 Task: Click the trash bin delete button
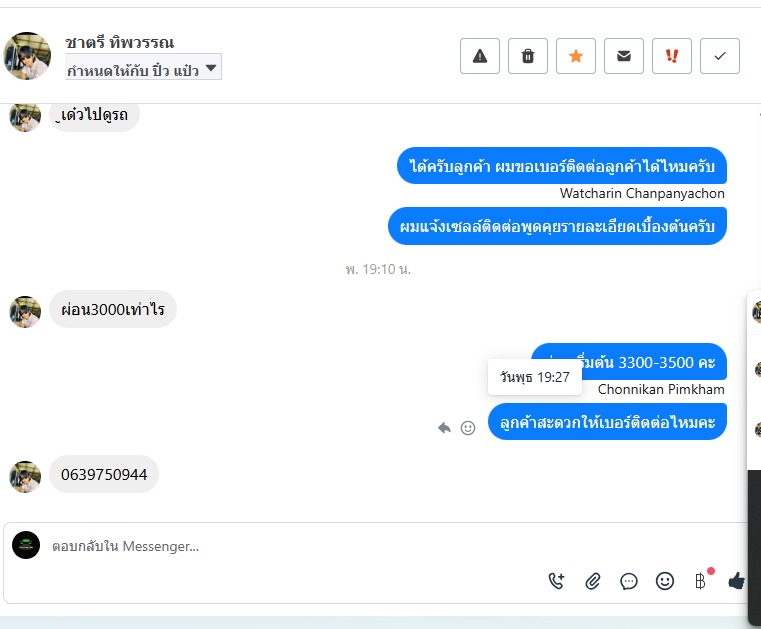528,56
